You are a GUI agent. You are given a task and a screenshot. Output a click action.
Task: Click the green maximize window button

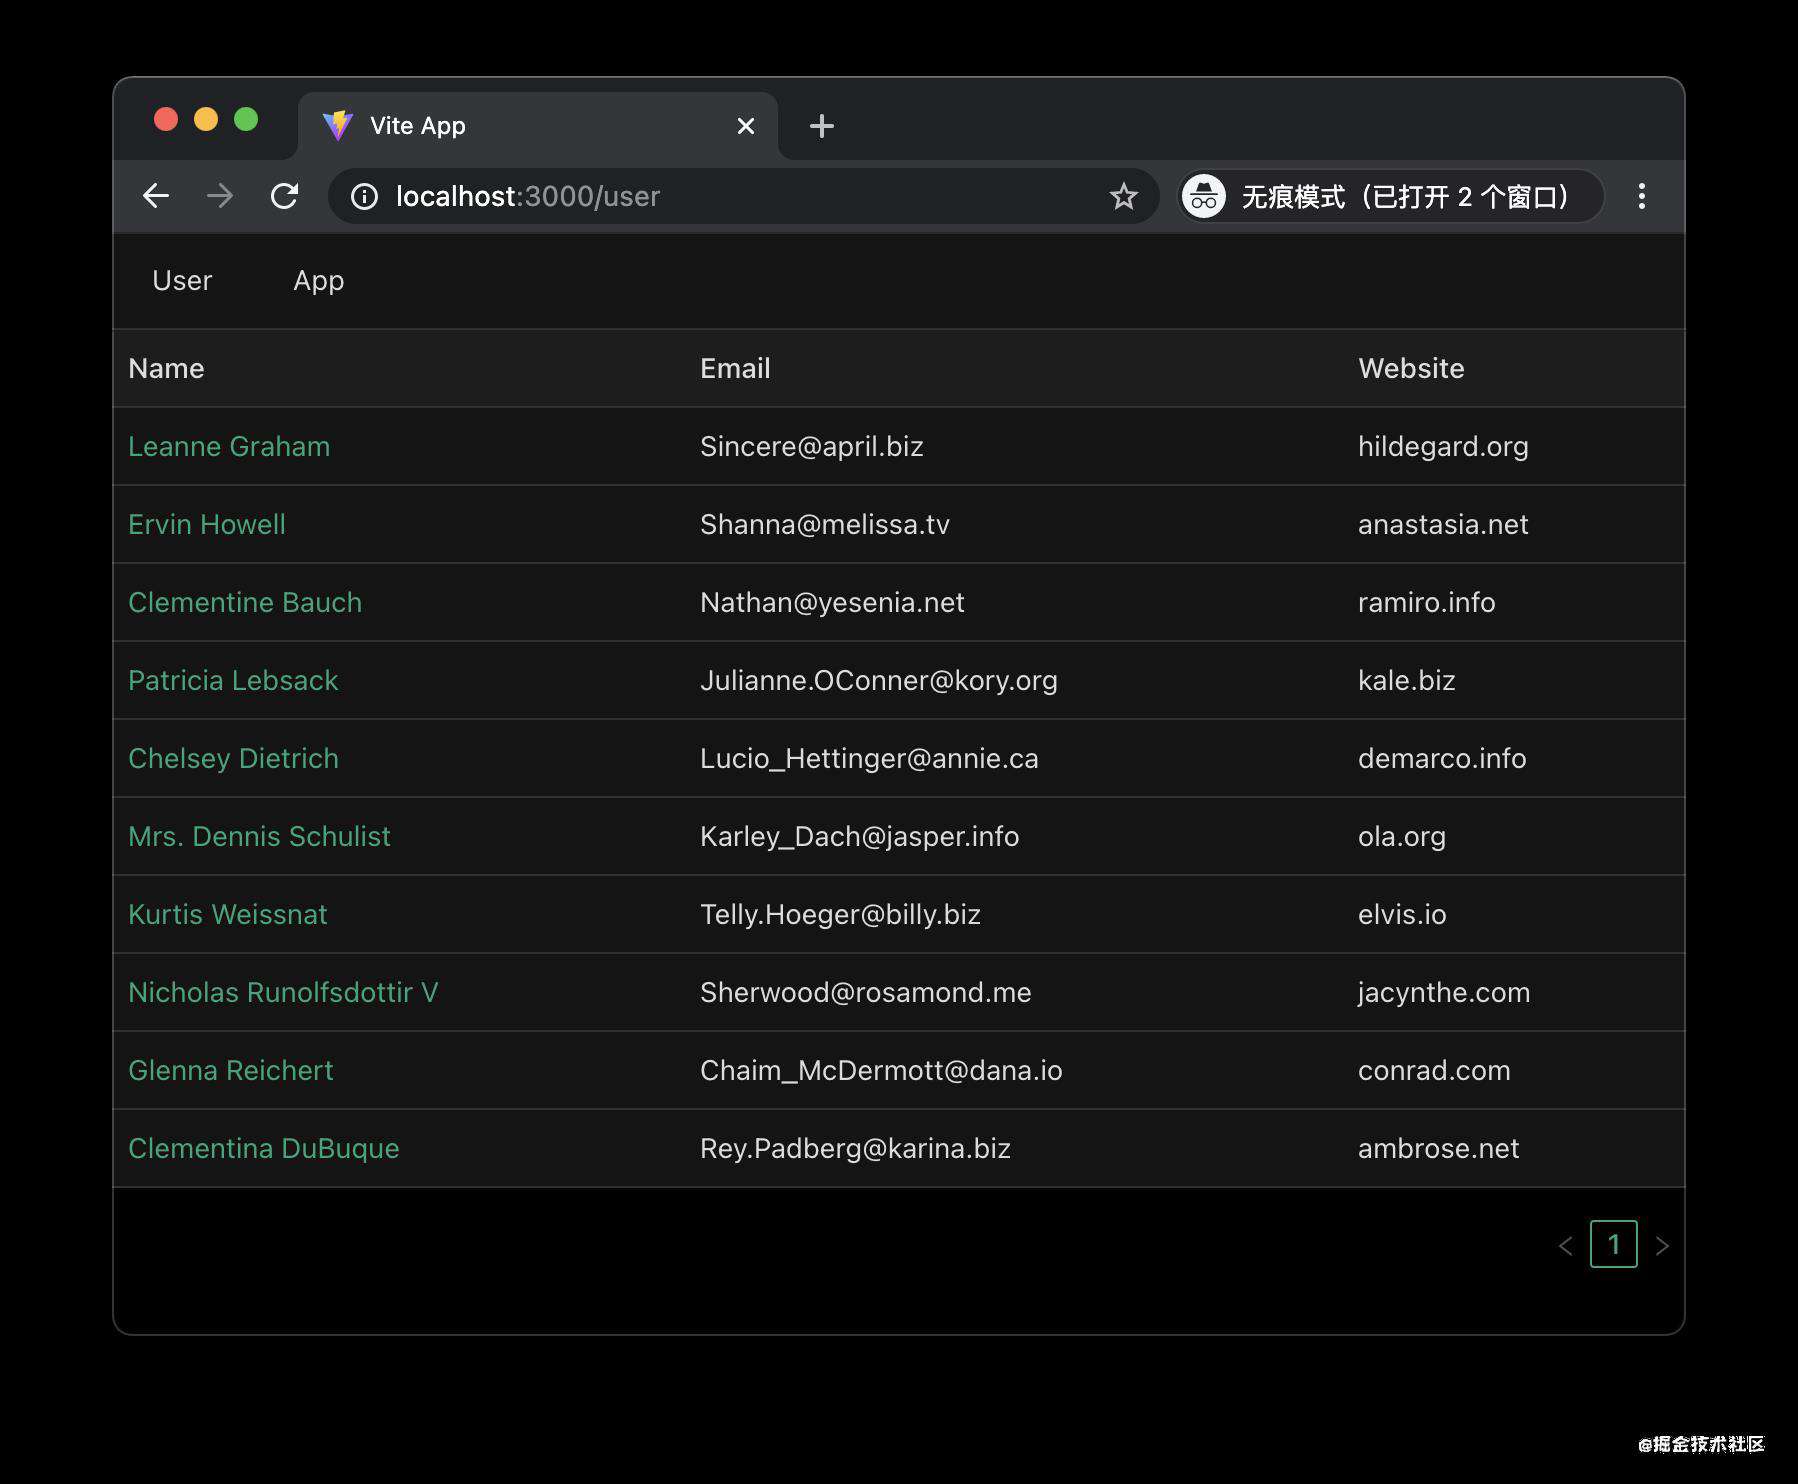click(246, 120)
